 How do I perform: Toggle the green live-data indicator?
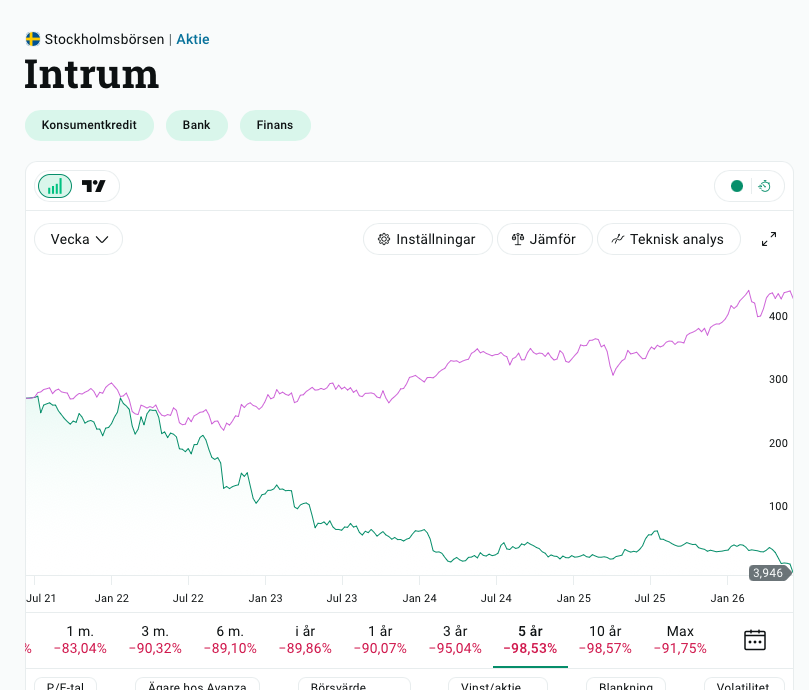737,186
